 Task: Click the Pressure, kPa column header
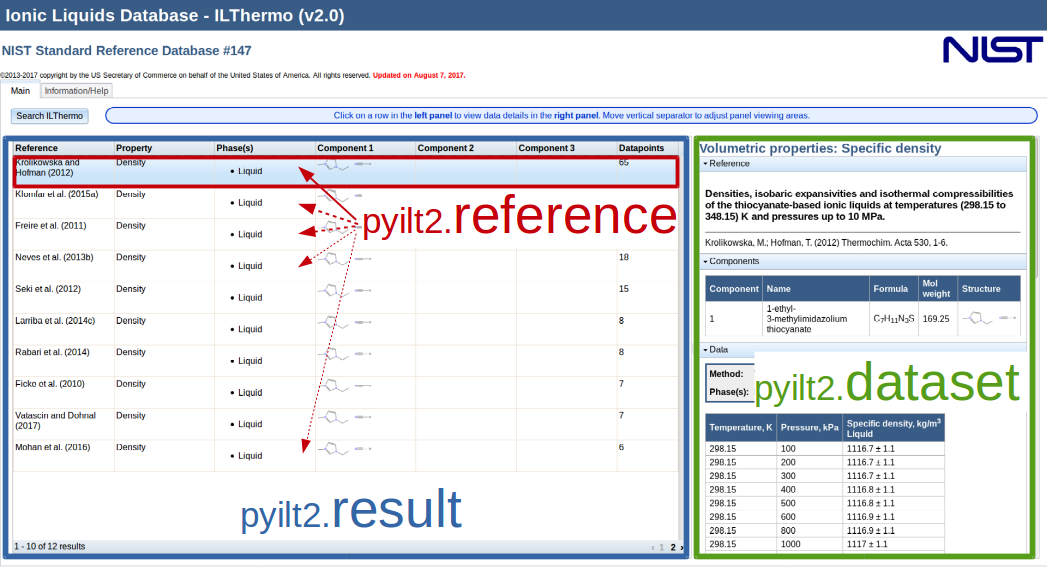pyautogui.click(x=809, y=428)
